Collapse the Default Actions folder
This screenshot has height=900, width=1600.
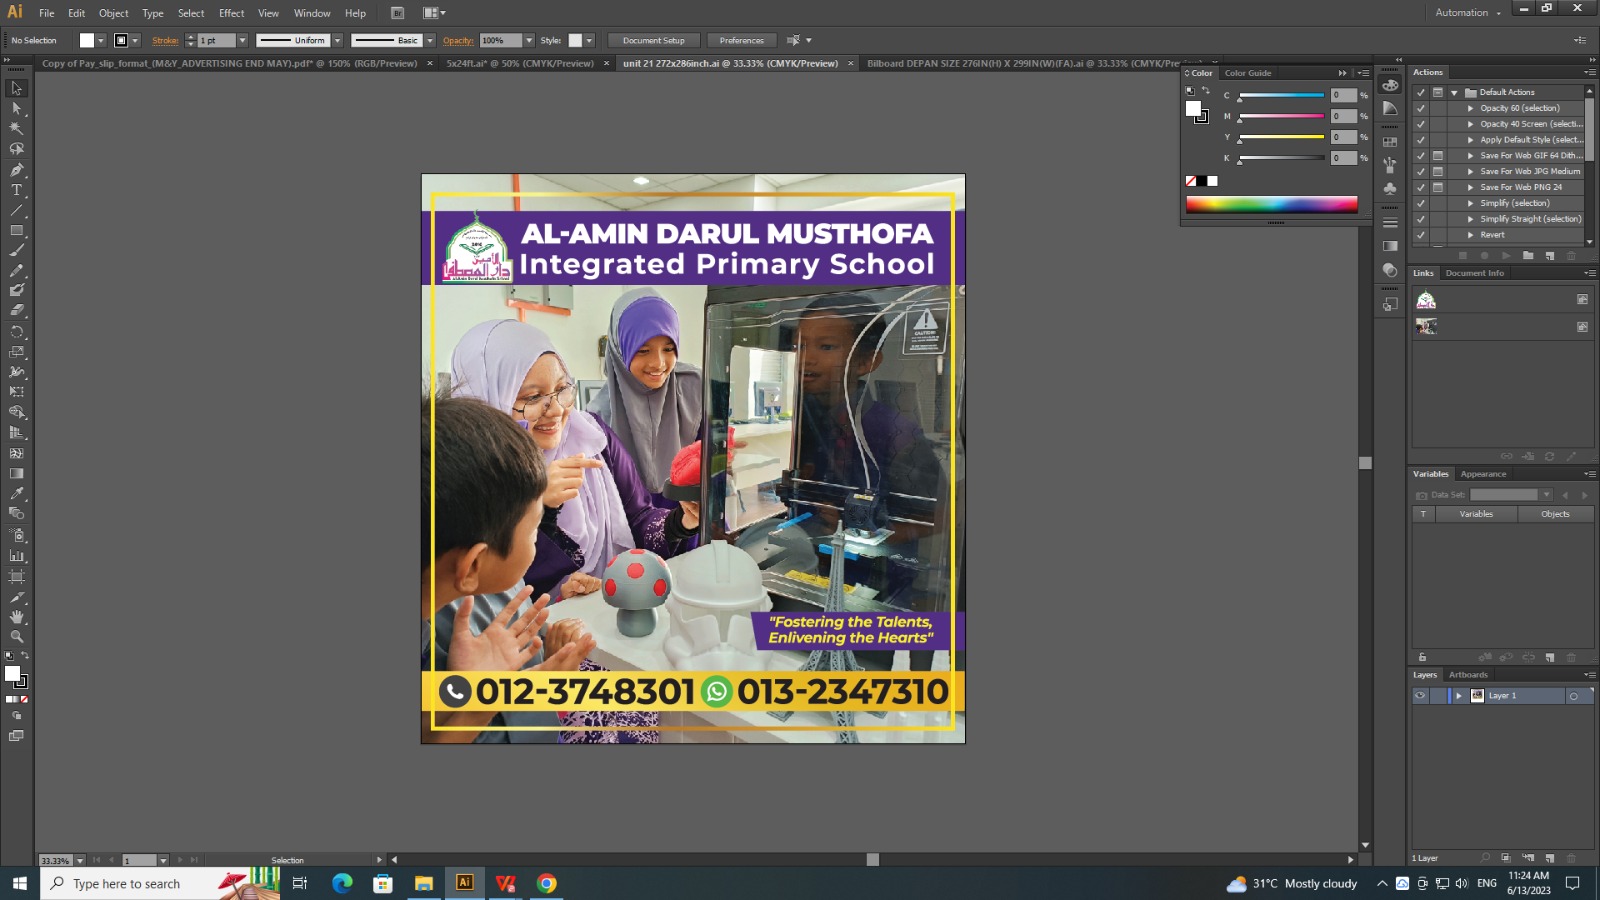(1454, 92)
